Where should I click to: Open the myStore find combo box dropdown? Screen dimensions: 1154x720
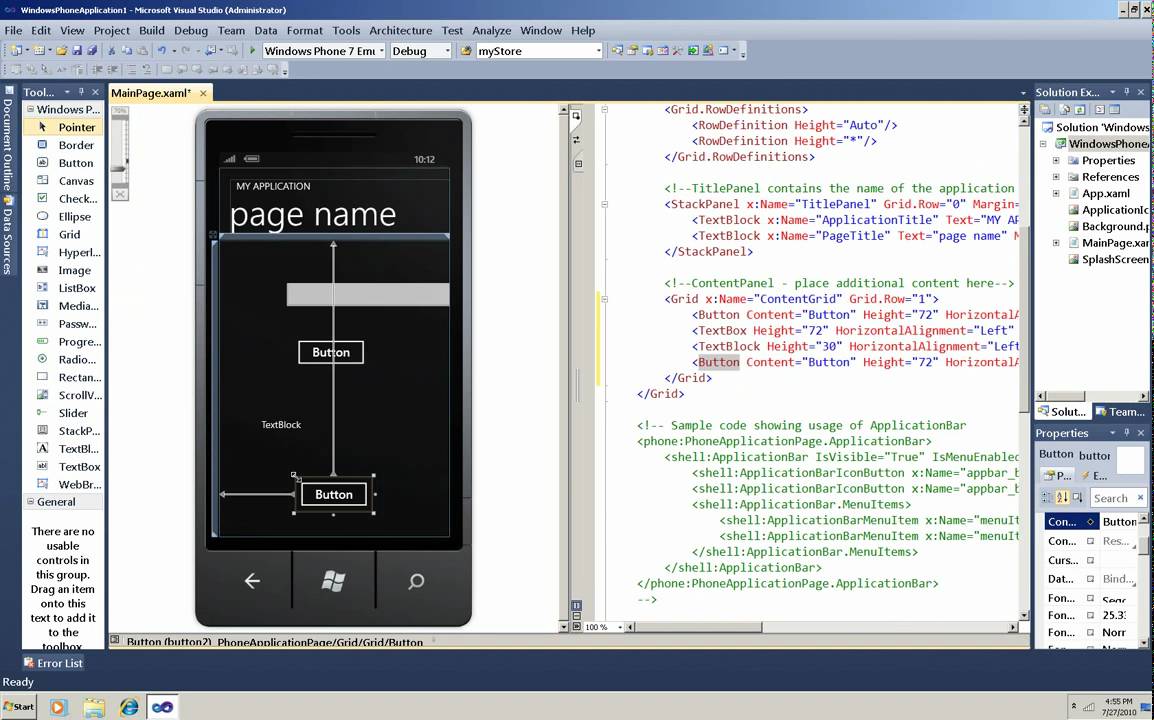[598, 51]
